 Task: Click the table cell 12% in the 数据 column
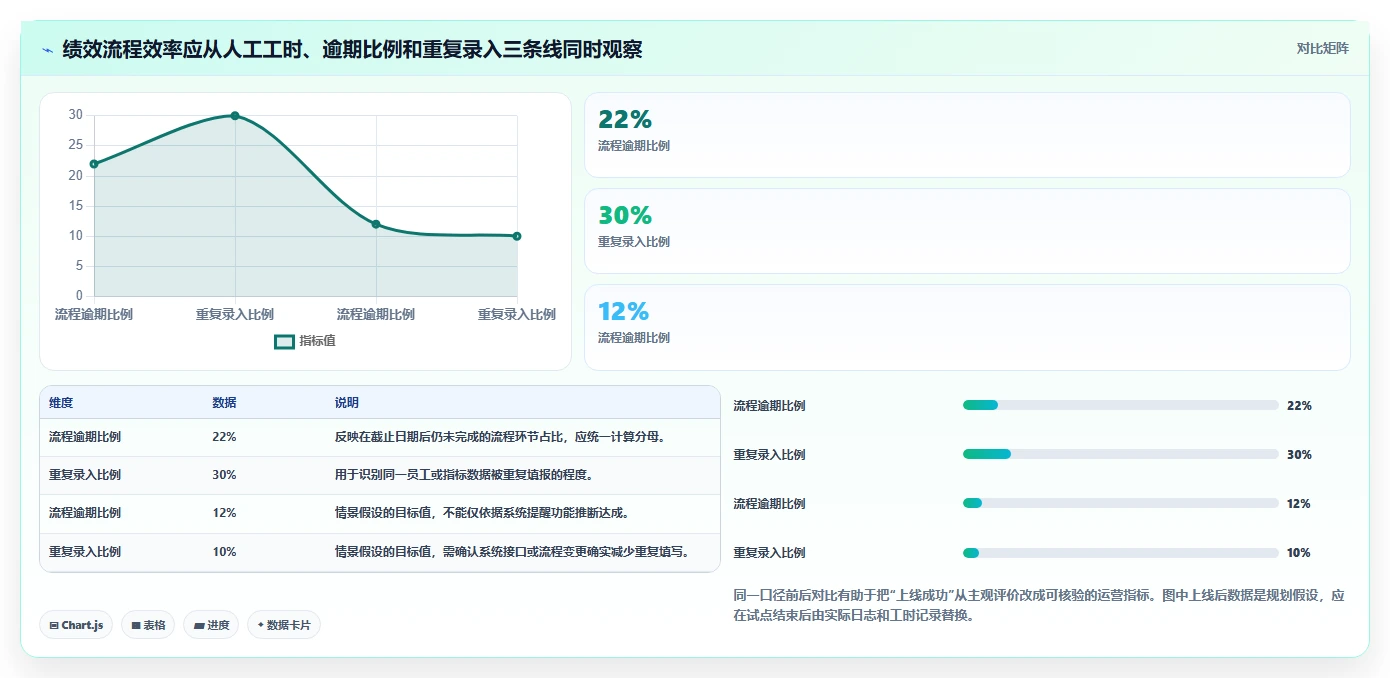point(224,513)
